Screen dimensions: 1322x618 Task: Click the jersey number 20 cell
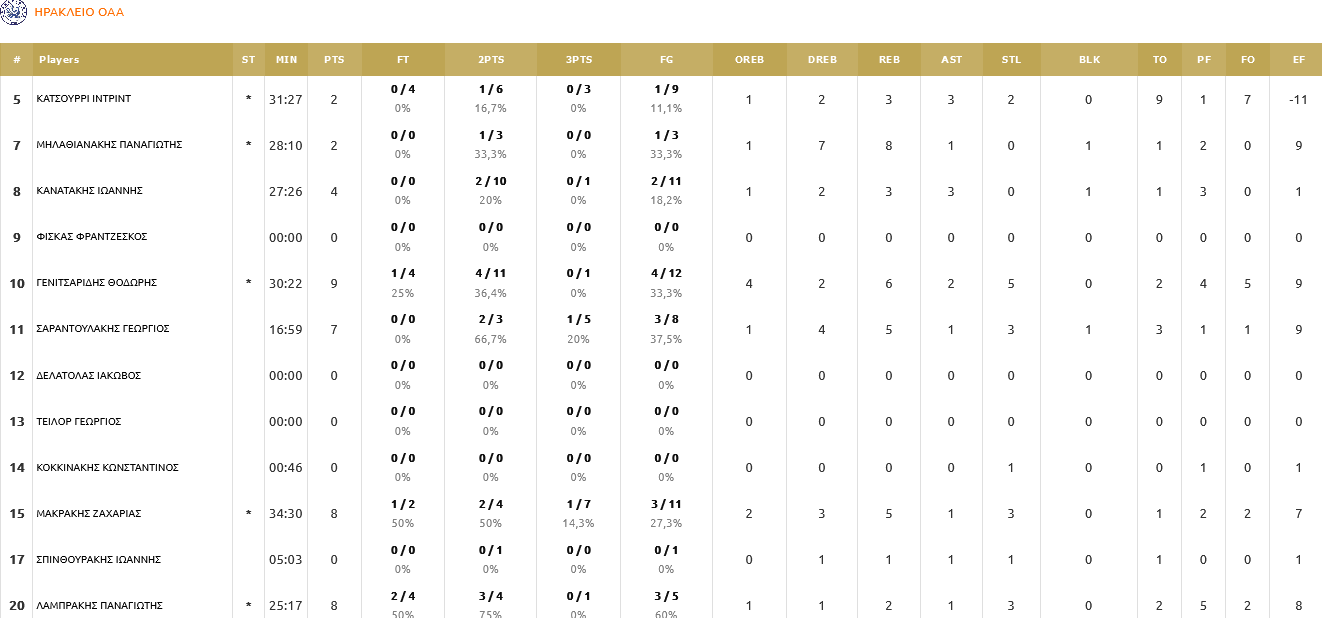click(16, 605)
